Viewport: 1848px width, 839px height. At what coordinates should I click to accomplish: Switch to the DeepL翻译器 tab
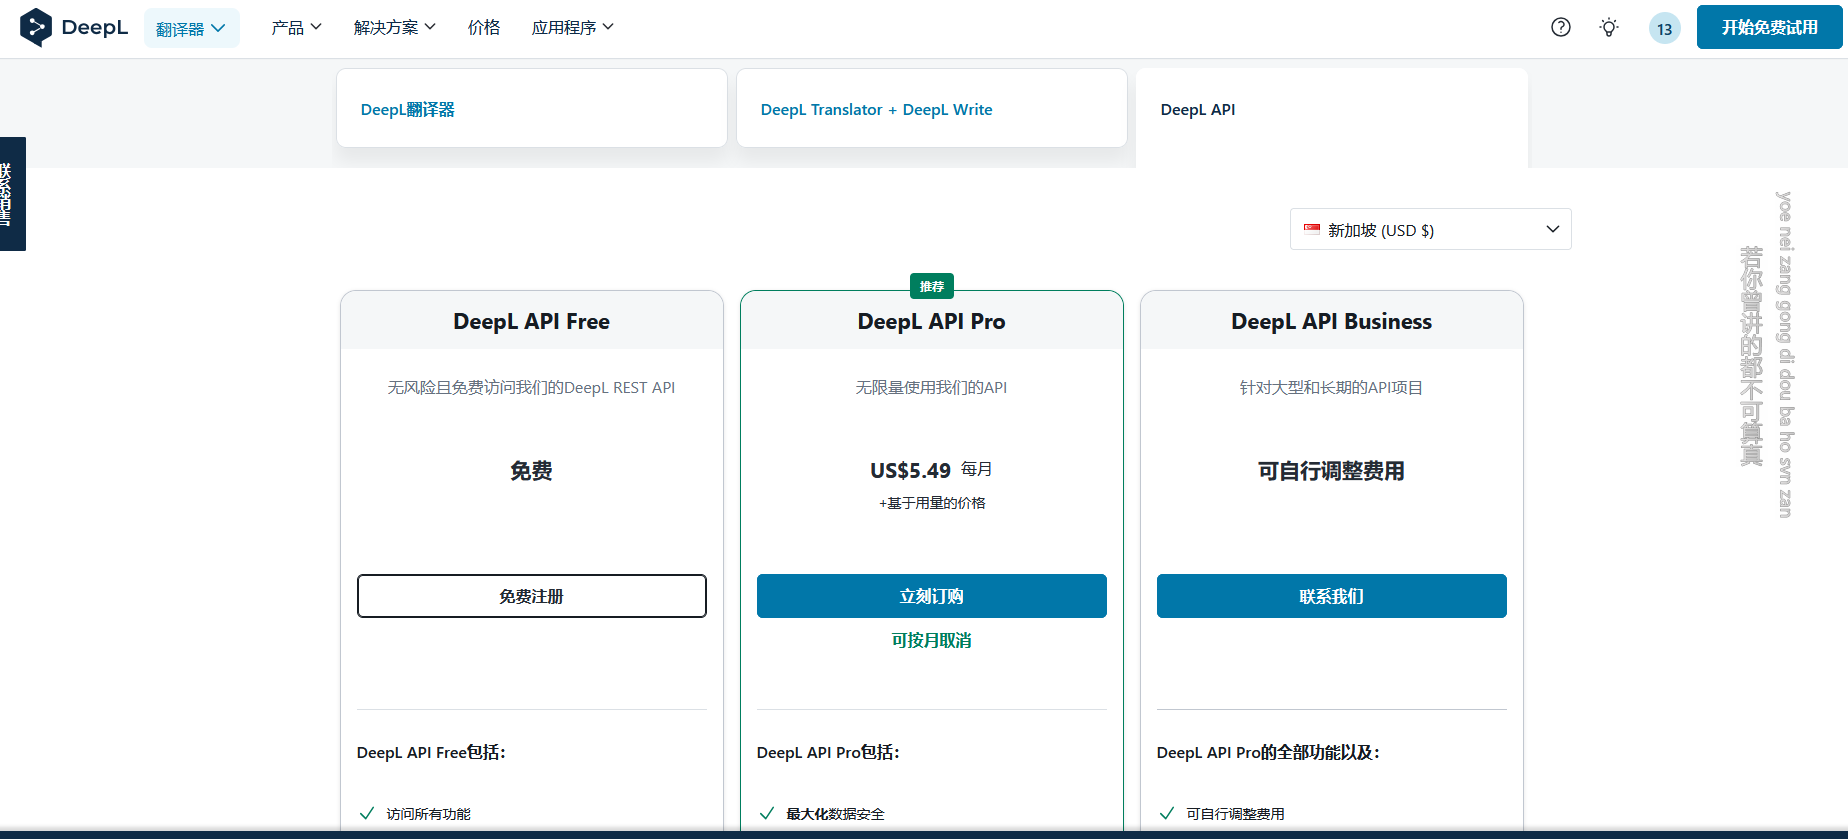point(531,109)
